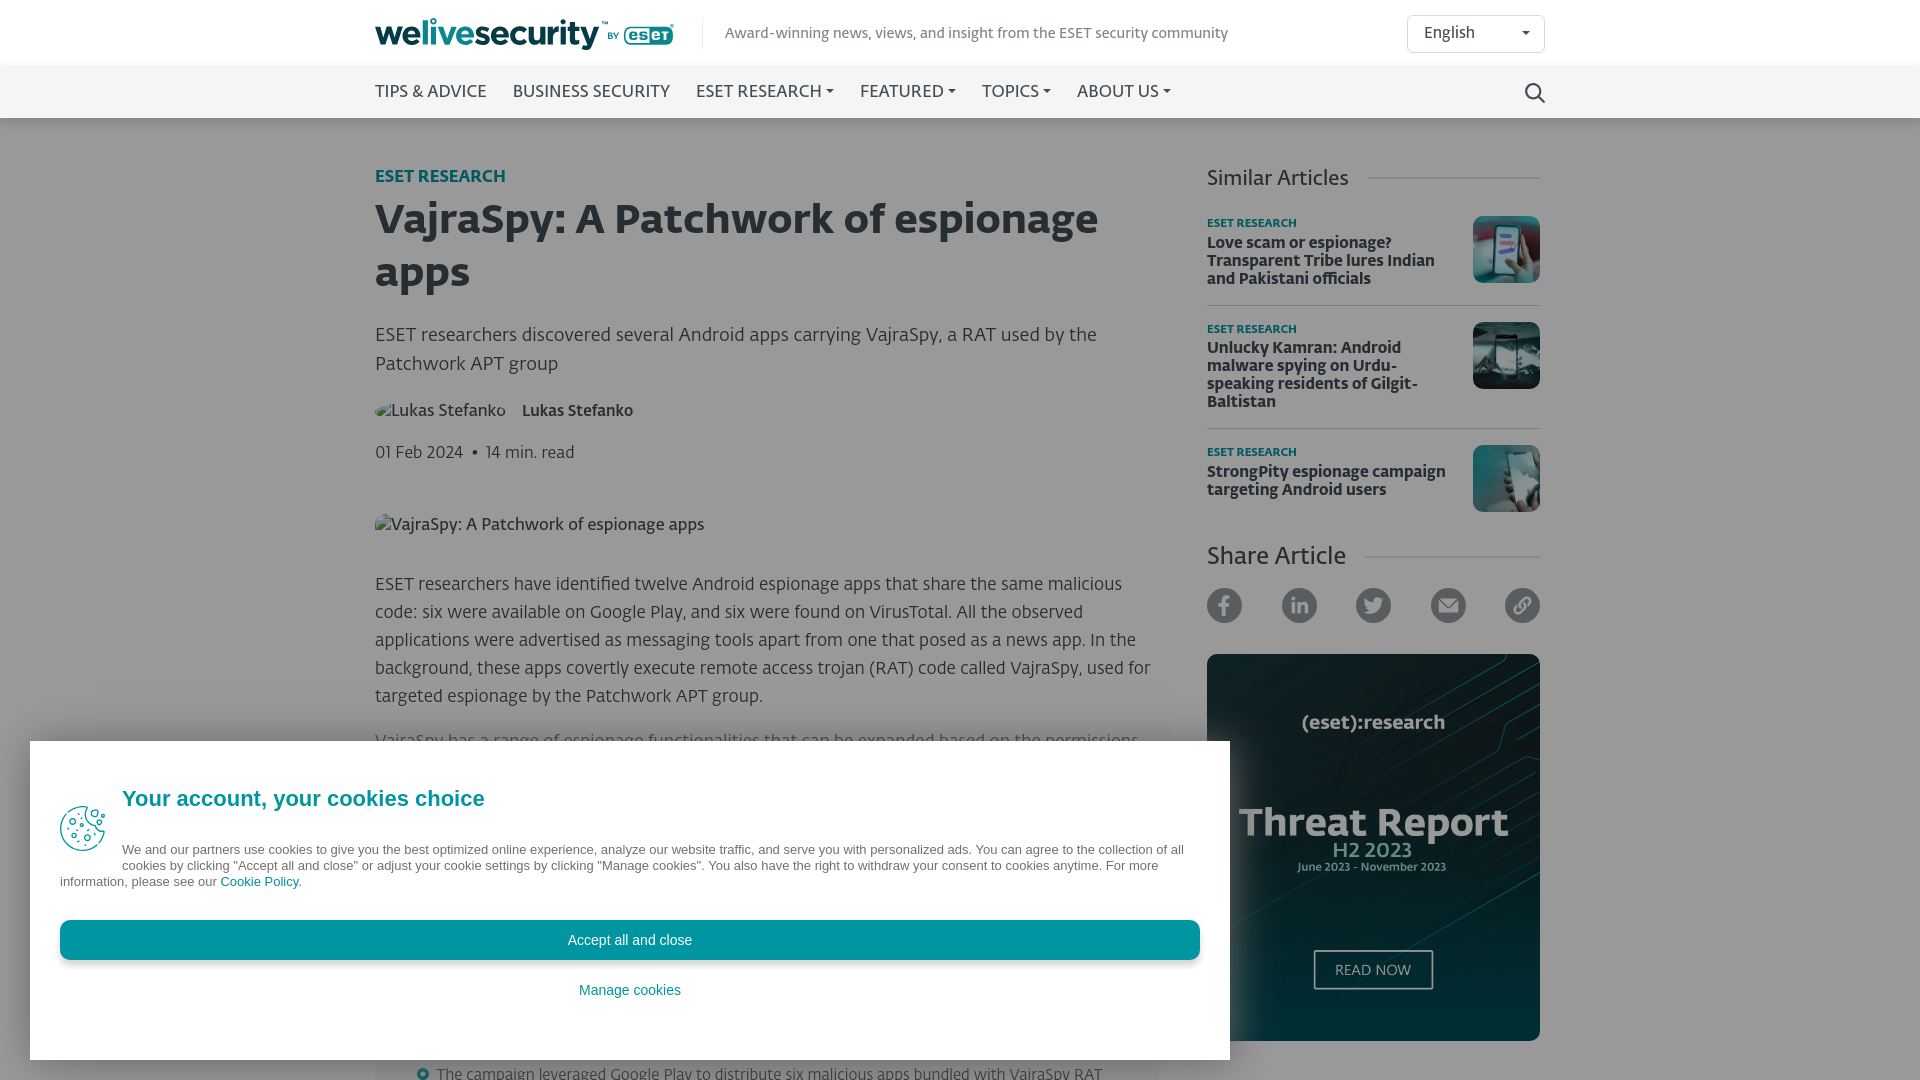This screenshot has height=1080, width=1920.
Task: Toggle BUSINESS SECURITY navigation tab
Action: click(591, 92)
